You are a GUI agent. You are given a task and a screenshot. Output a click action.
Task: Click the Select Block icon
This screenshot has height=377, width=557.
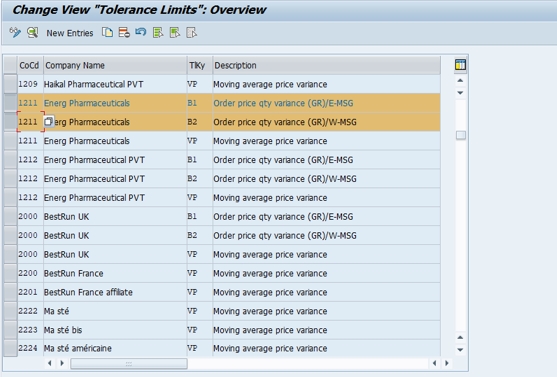pyautogui.click(x=175, y=33)
